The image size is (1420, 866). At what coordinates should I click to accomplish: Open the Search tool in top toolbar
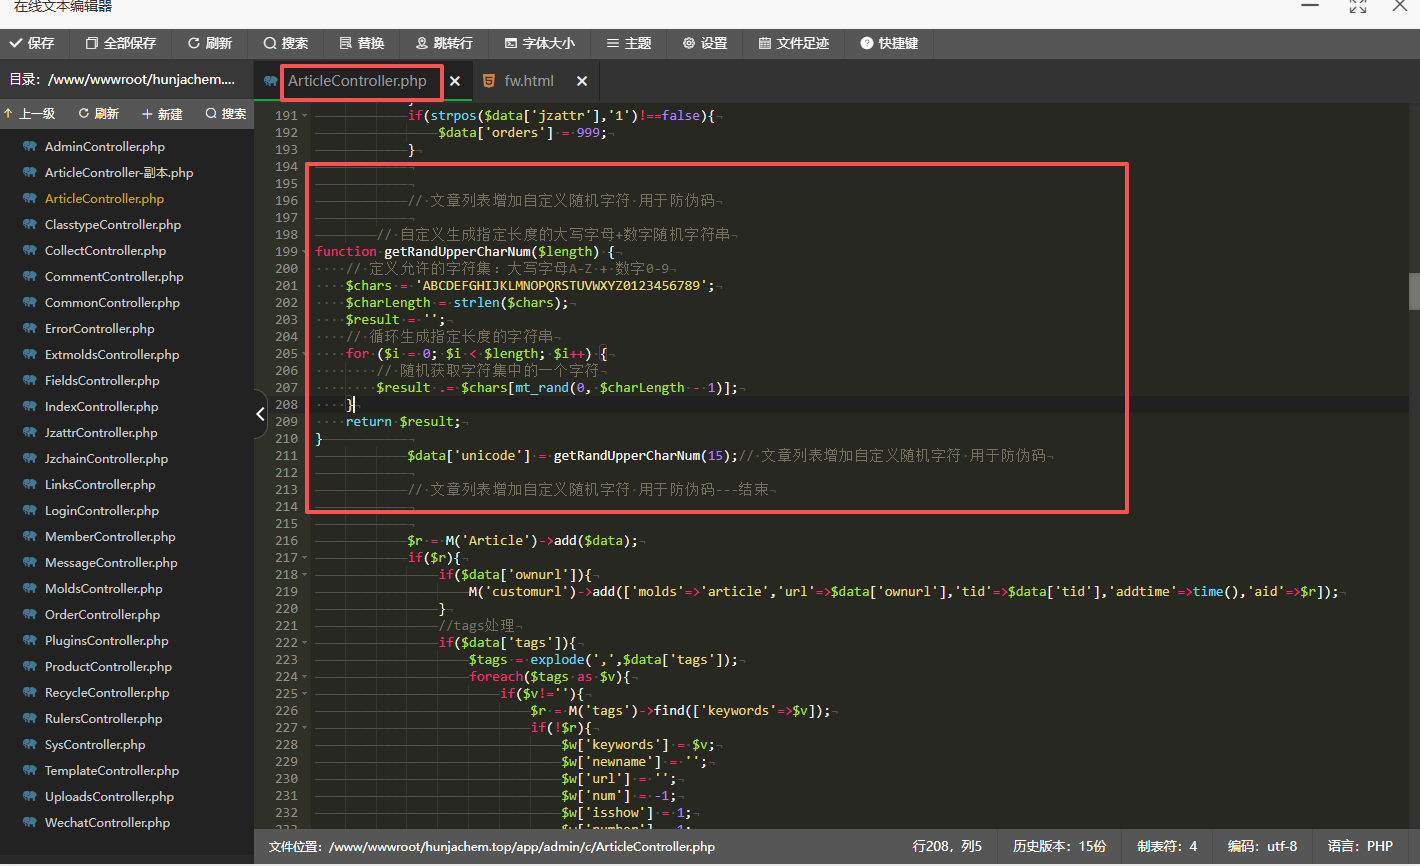pyautogui.click(x=285, y=43)
